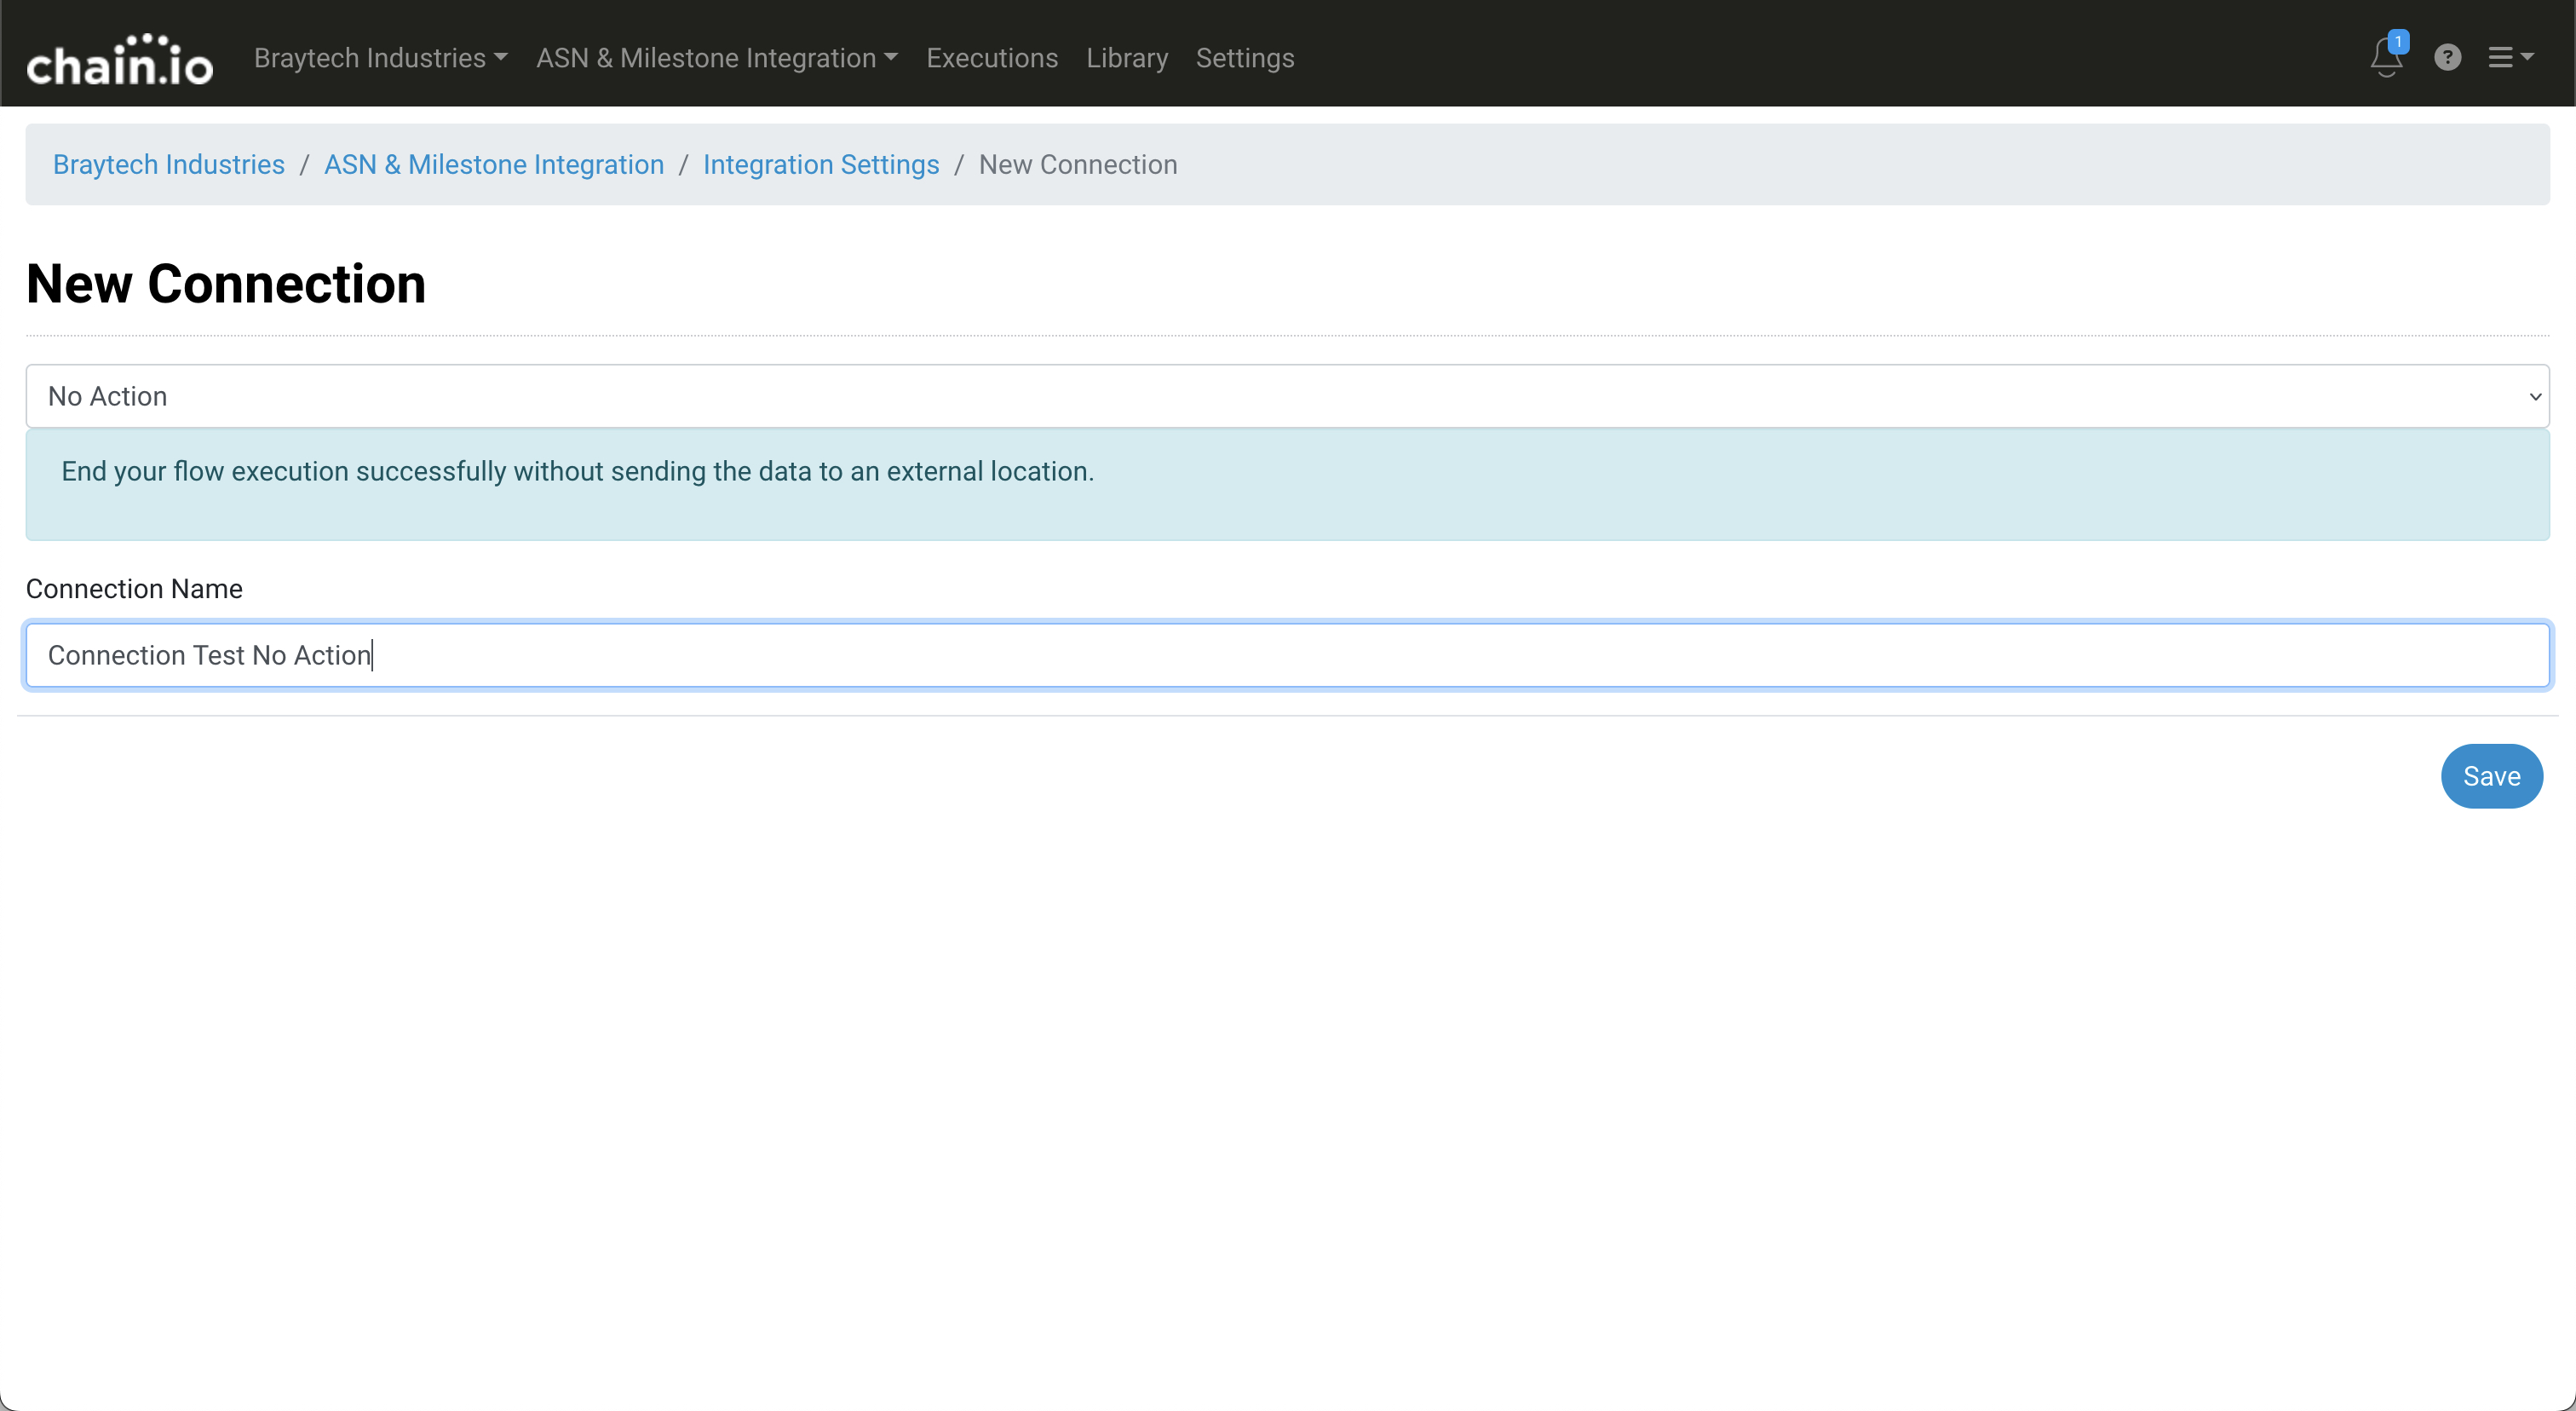Click the Save button
This screenshot has height=1411, width=2576.
(x=2491, y=776)
